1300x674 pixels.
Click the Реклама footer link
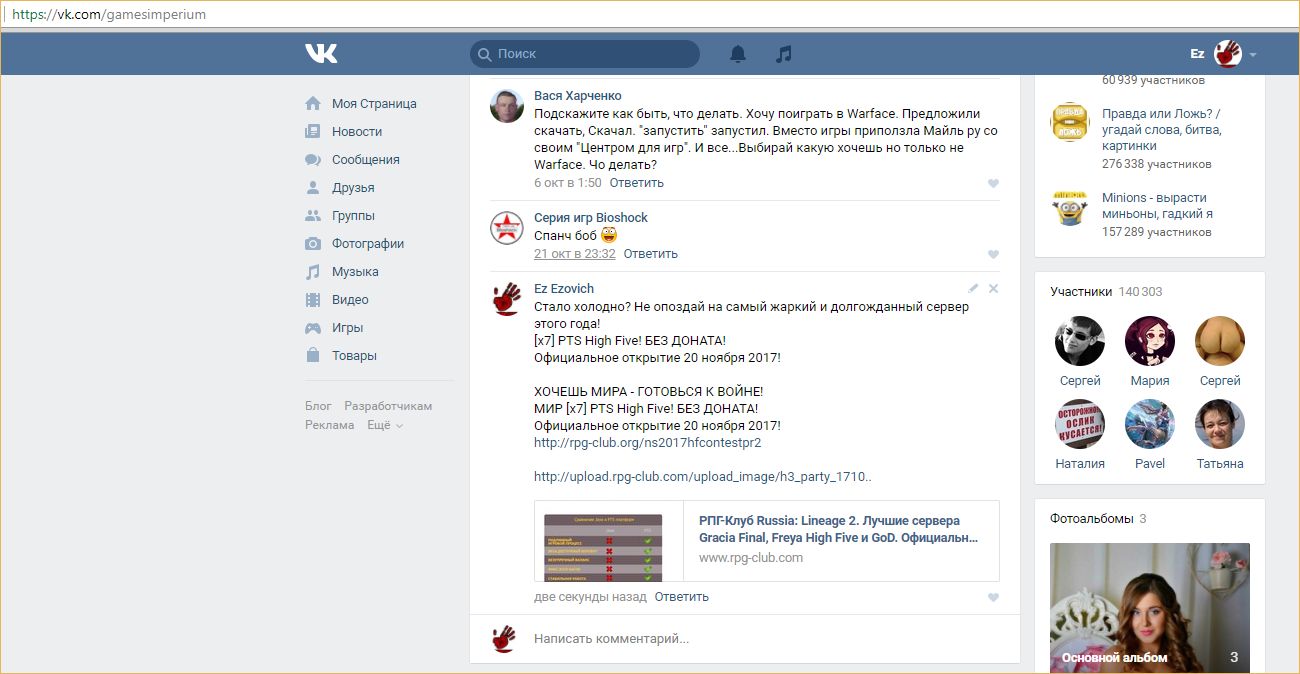[x=330, y=425]
